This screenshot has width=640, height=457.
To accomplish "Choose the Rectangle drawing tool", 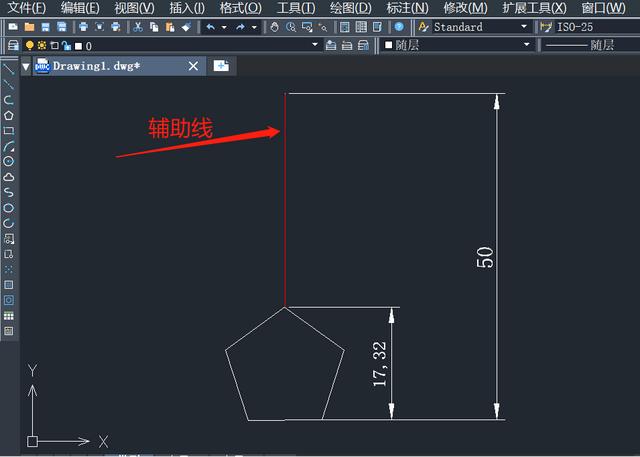I will coord(9,131).
